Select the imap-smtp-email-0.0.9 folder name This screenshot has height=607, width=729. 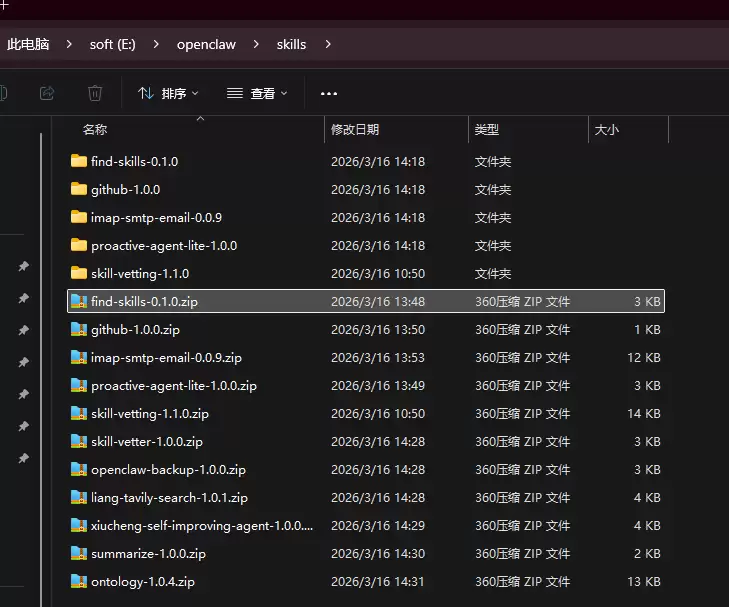coord(156,218)
